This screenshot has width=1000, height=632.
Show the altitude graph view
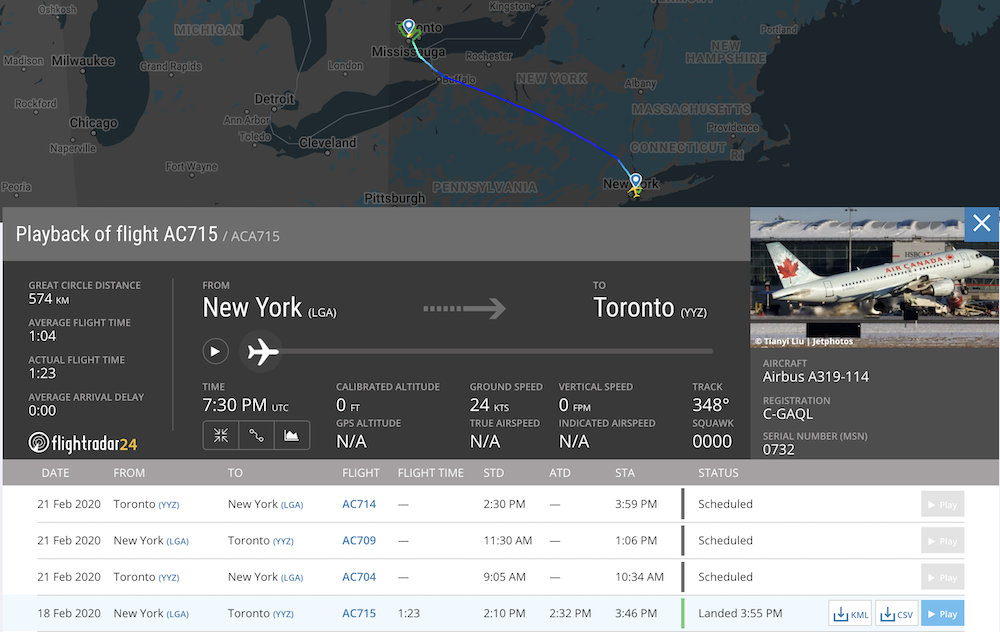[x=292, y=435]
